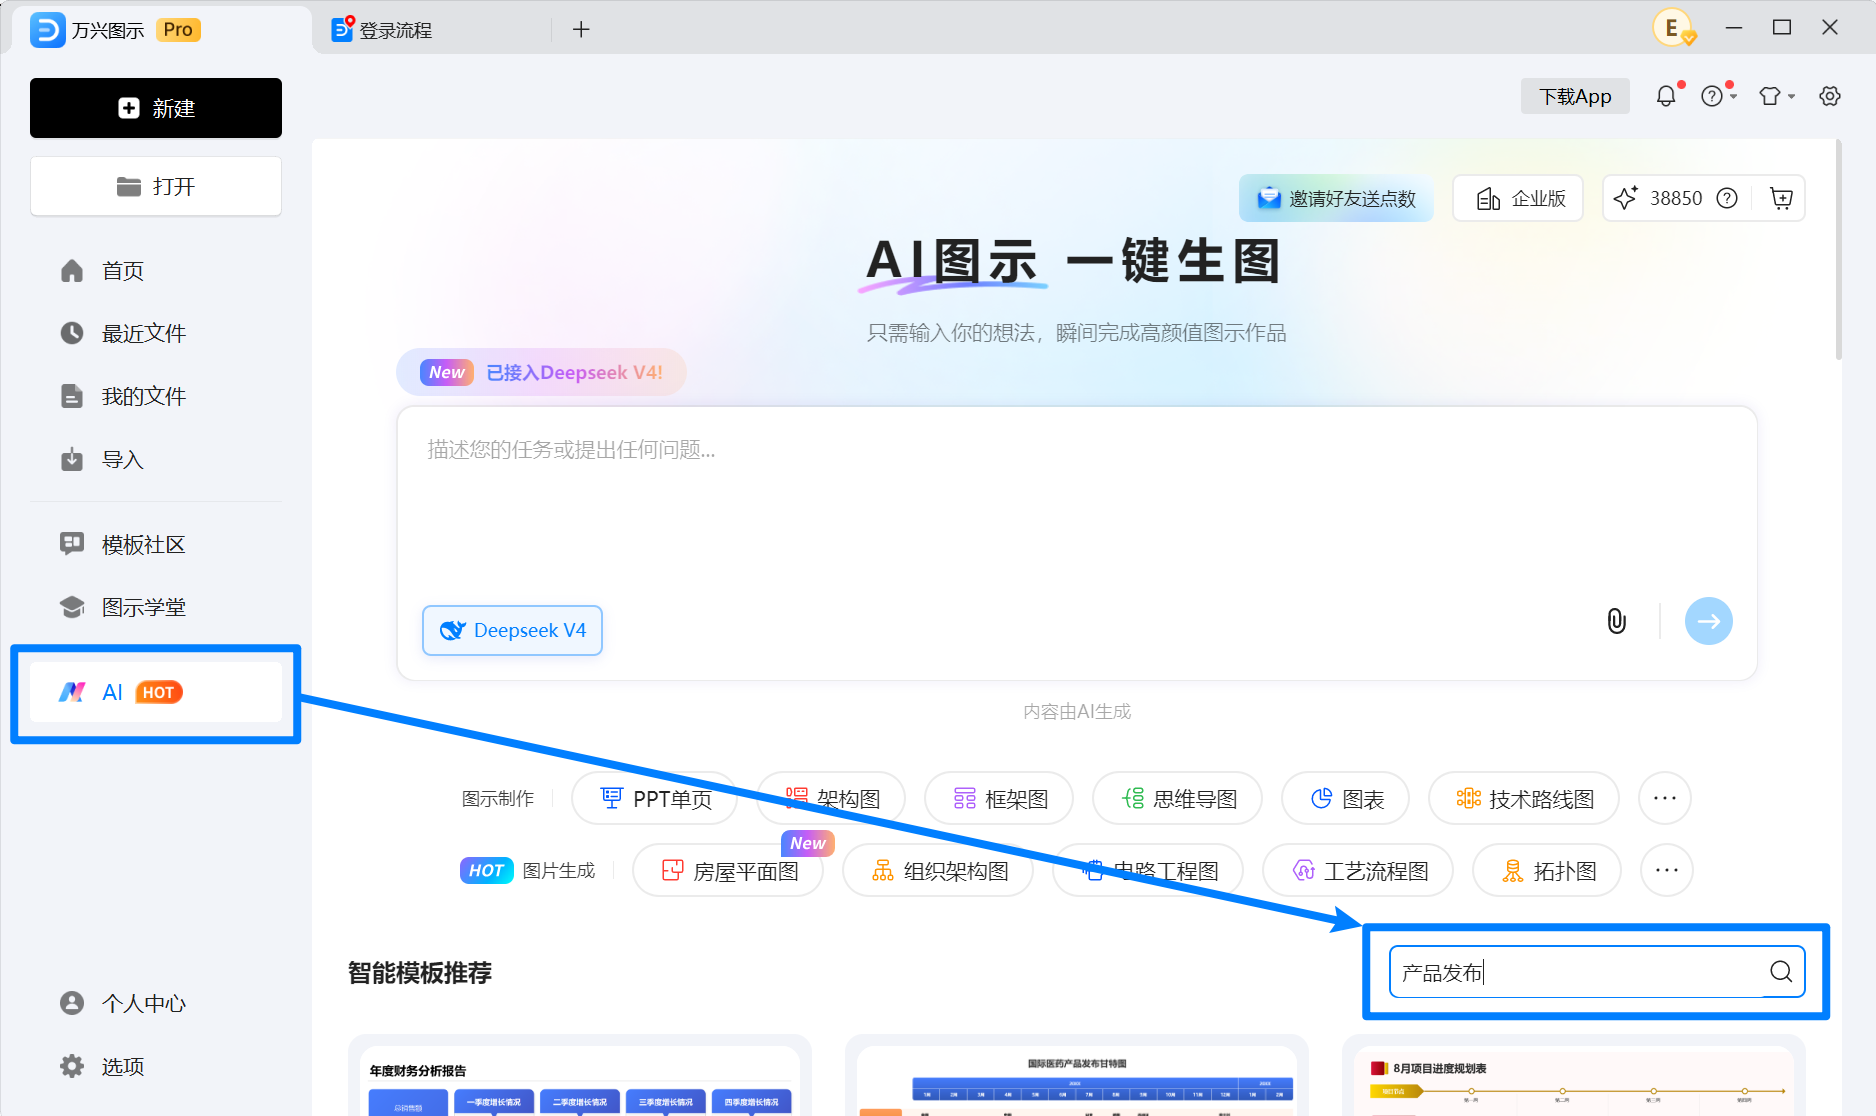Select 图表 chart type
This screenshot has width=1876, height=1116.
coord(1346,798)
